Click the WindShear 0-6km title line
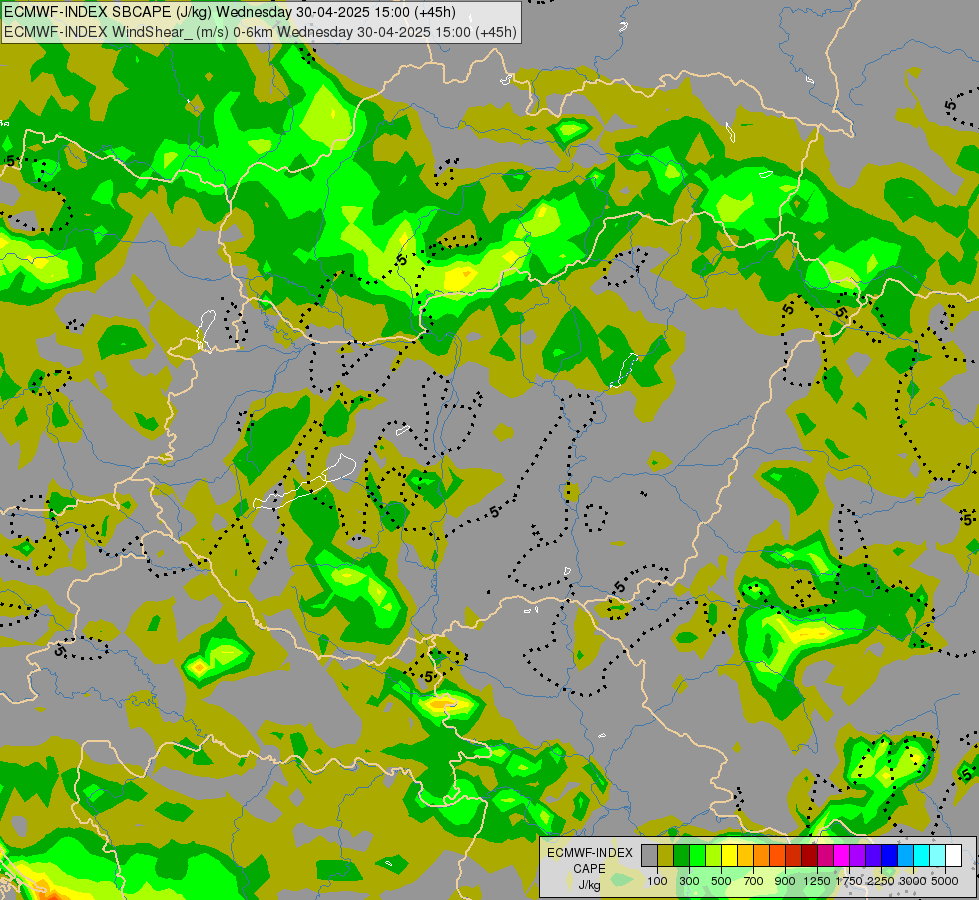The width and height of the screenshot is (979, 900). click(260, 32)
